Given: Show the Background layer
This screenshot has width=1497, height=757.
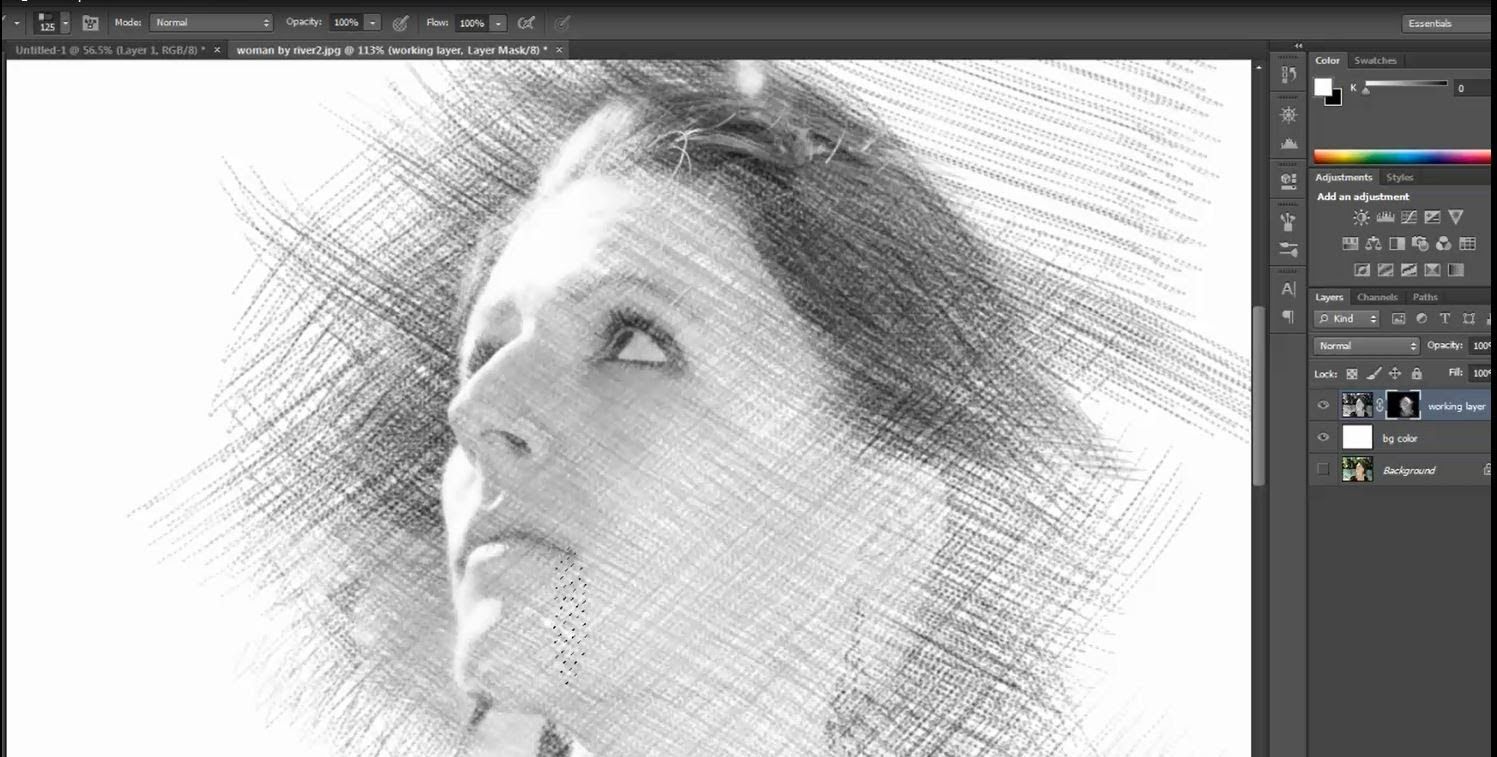Looking at the screenshot, I should pos(1322,469).
